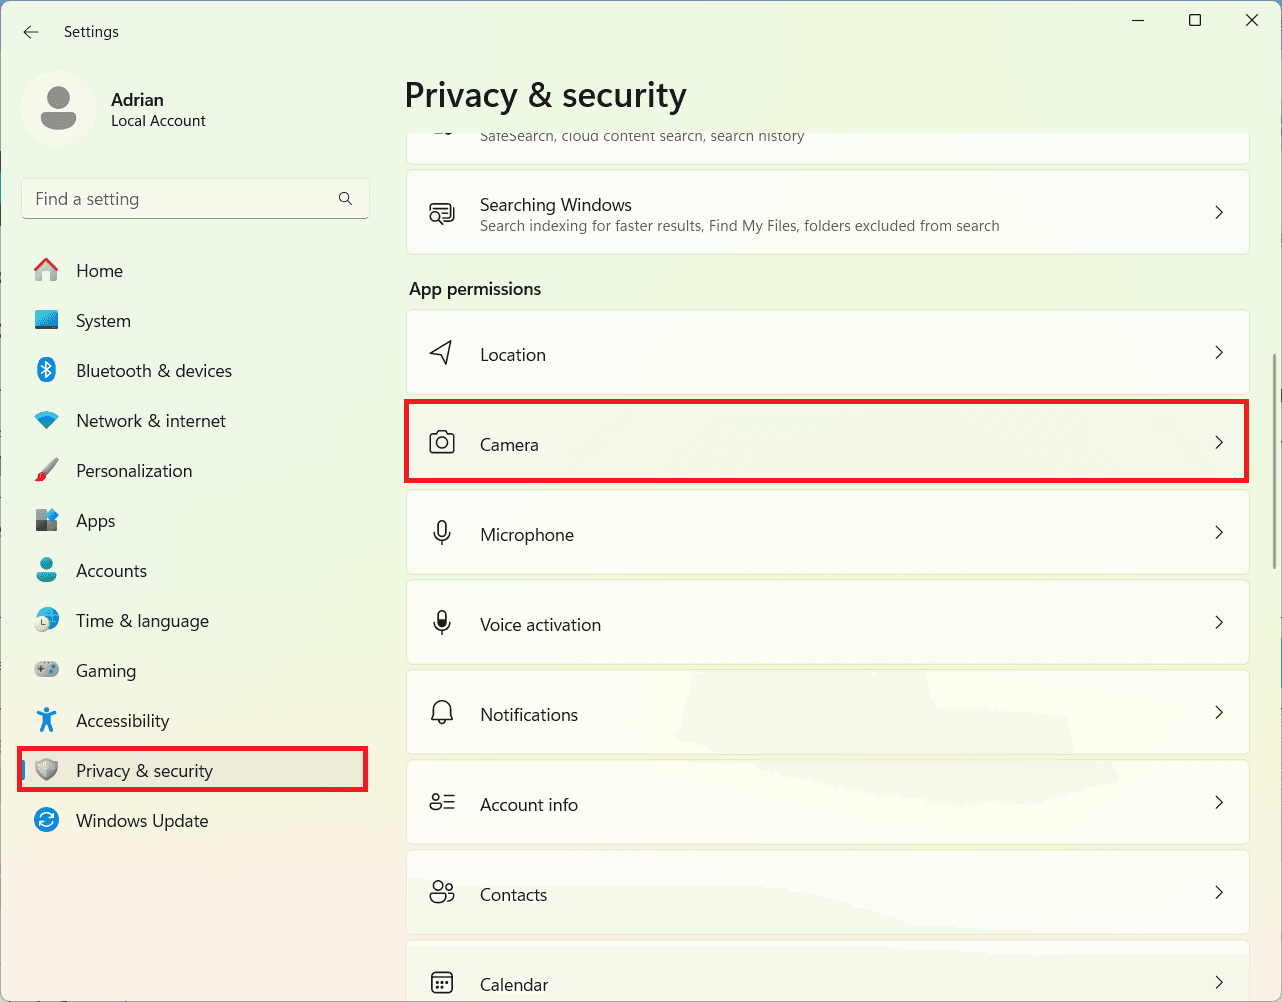The height and width of the screenshot is (1002, 1282).
Task: Click the Network wifi icon
Action: [x=46, y=420]
